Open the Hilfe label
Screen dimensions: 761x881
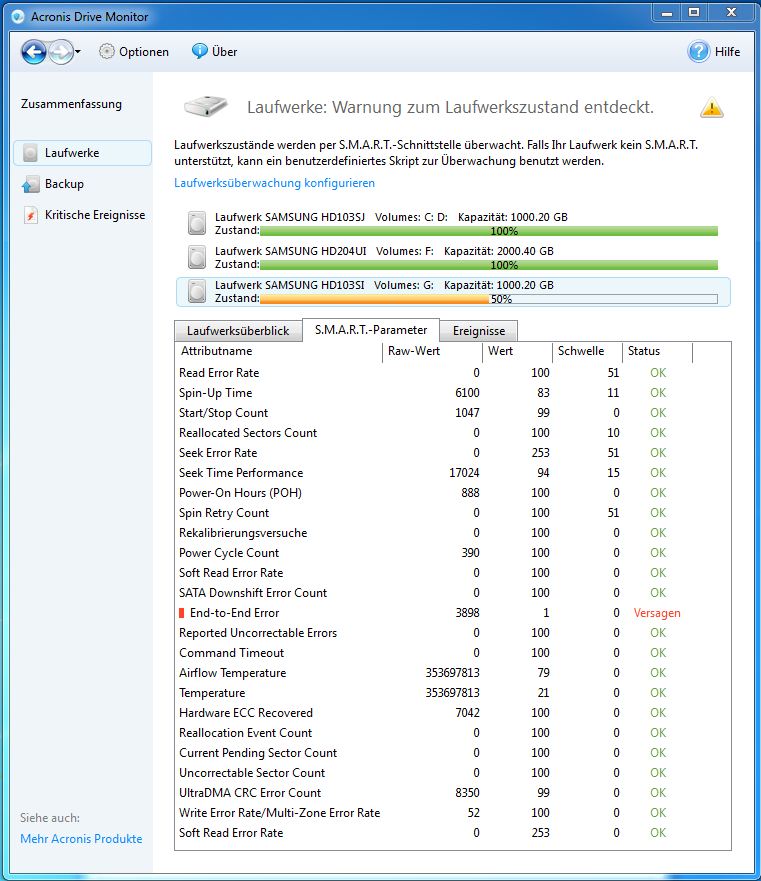(727, 52)
